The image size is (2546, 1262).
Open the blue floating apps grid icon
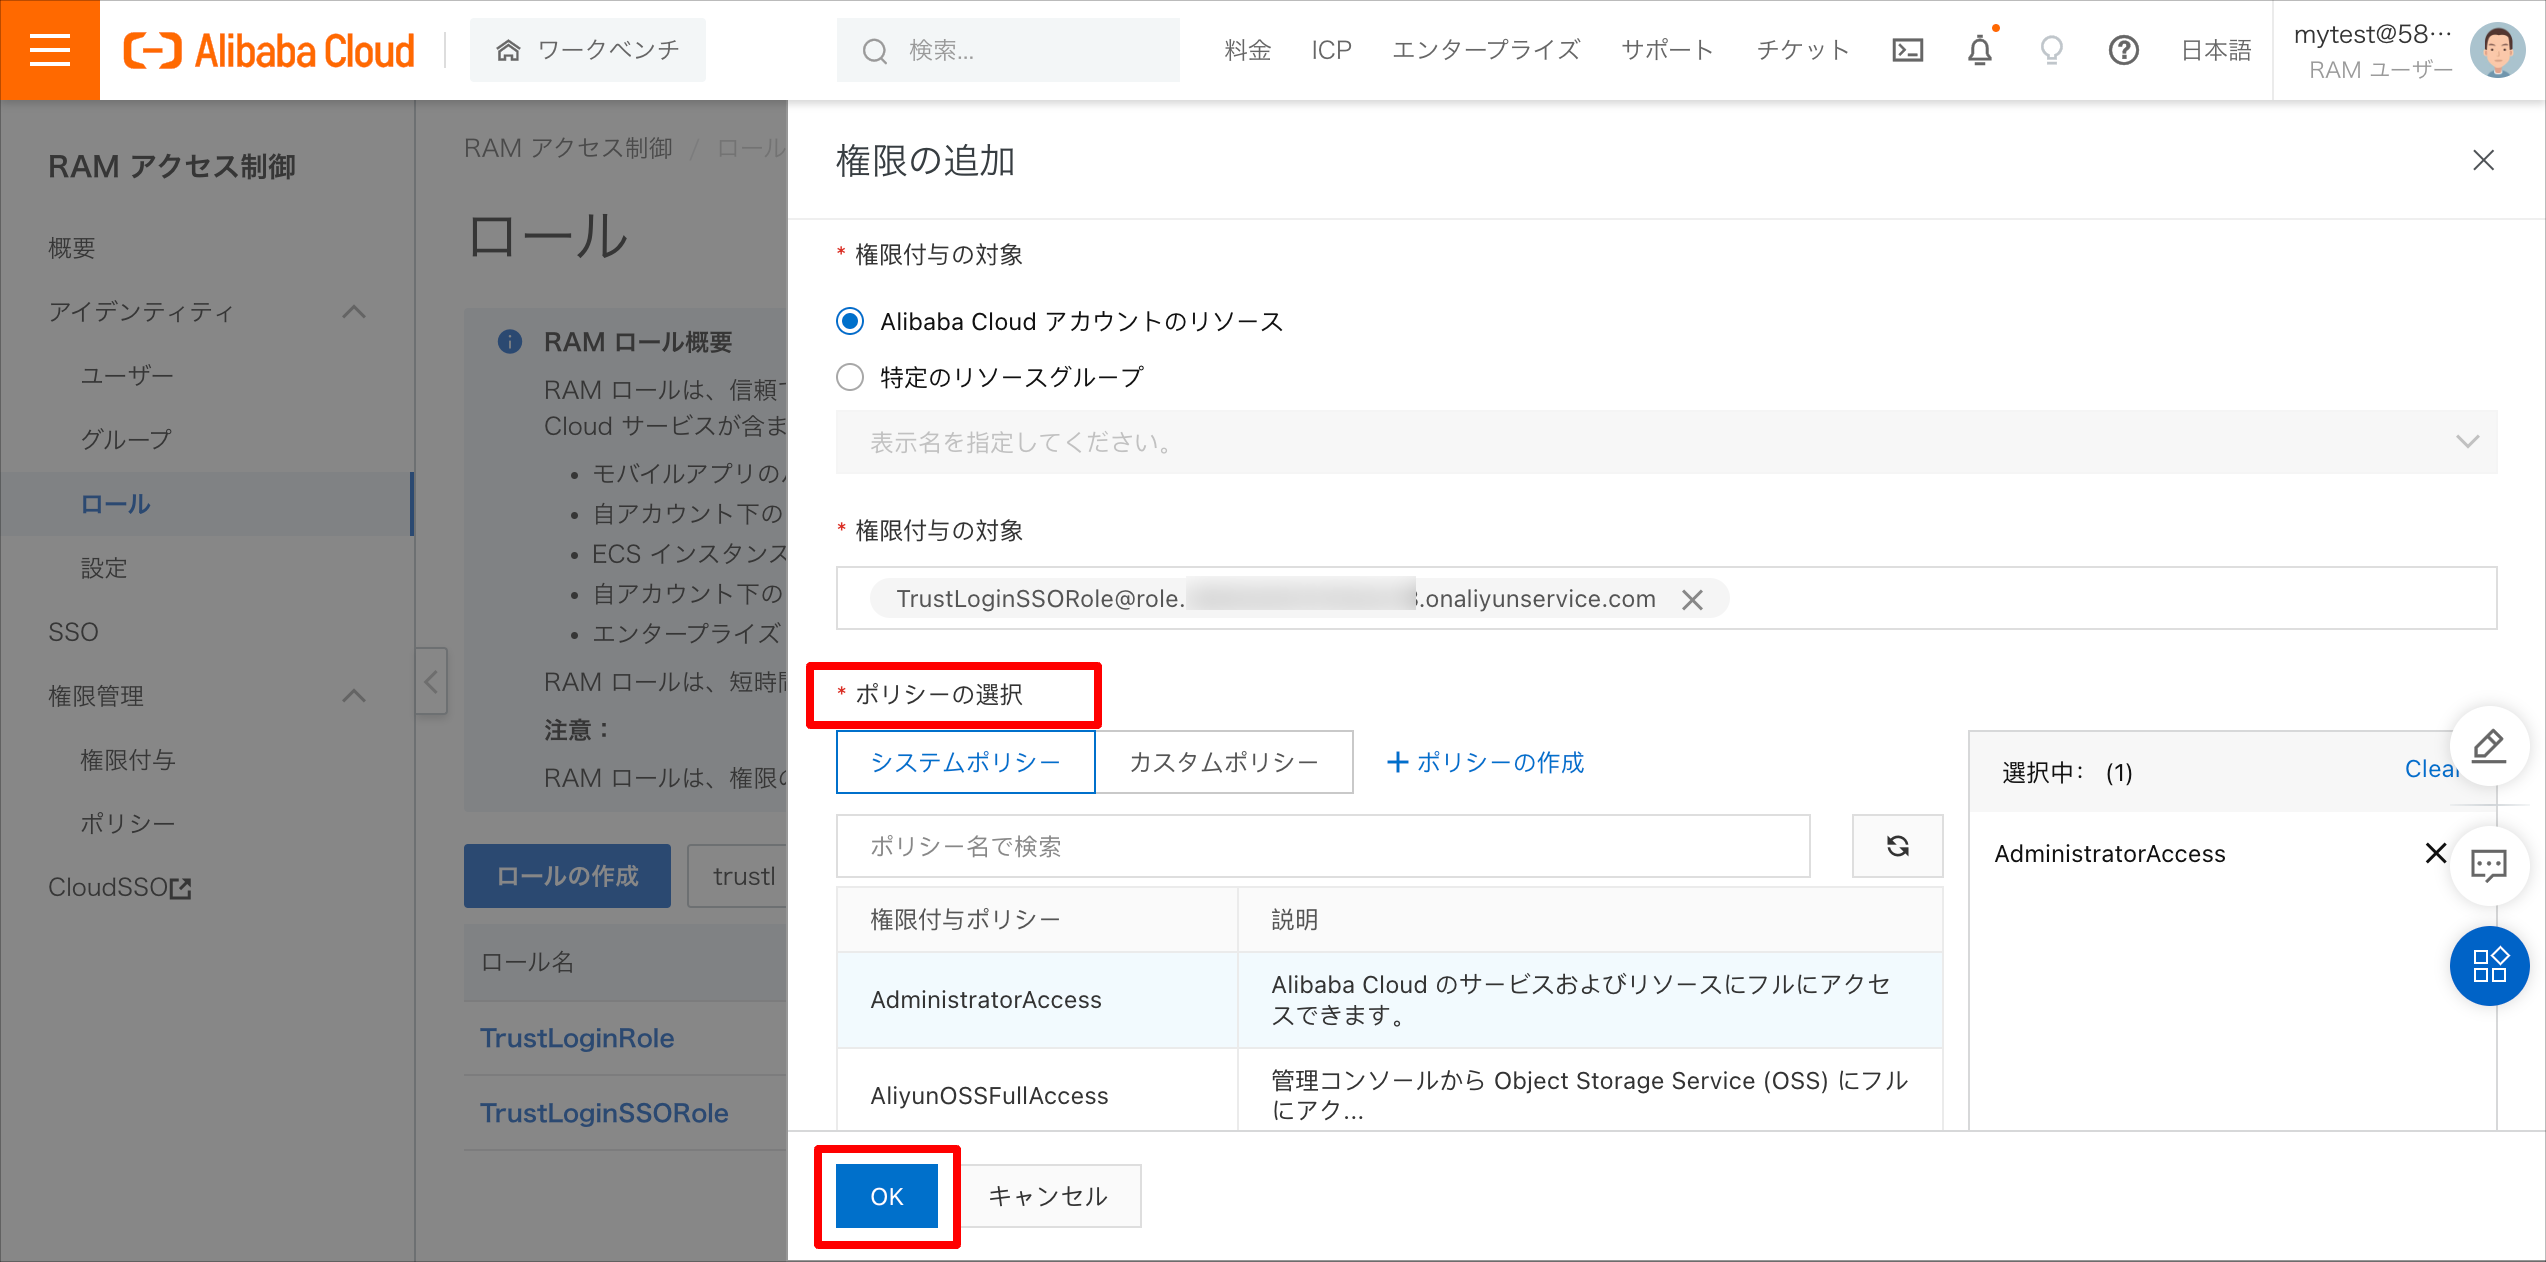2490,966
